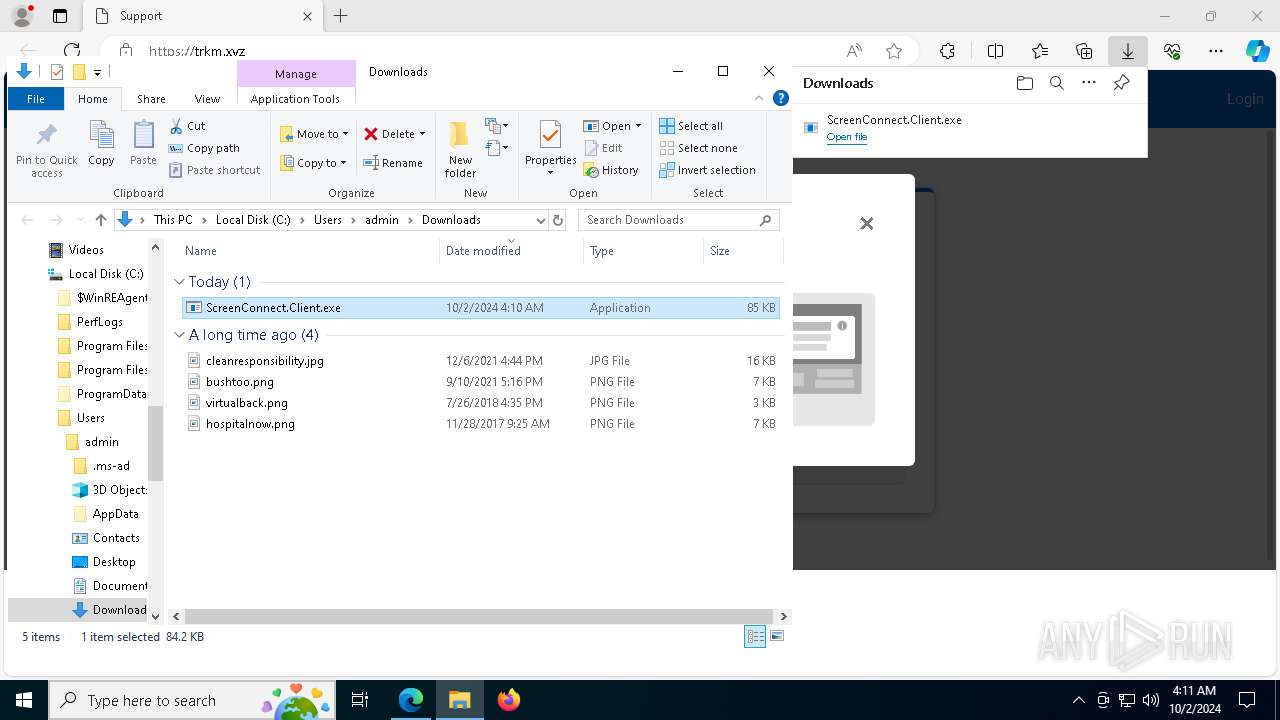Image resolution: width=1280 pixels, height=720 pixels.
Task: Click the Users breadcrumb in address bar
Action: pos(328,220)
